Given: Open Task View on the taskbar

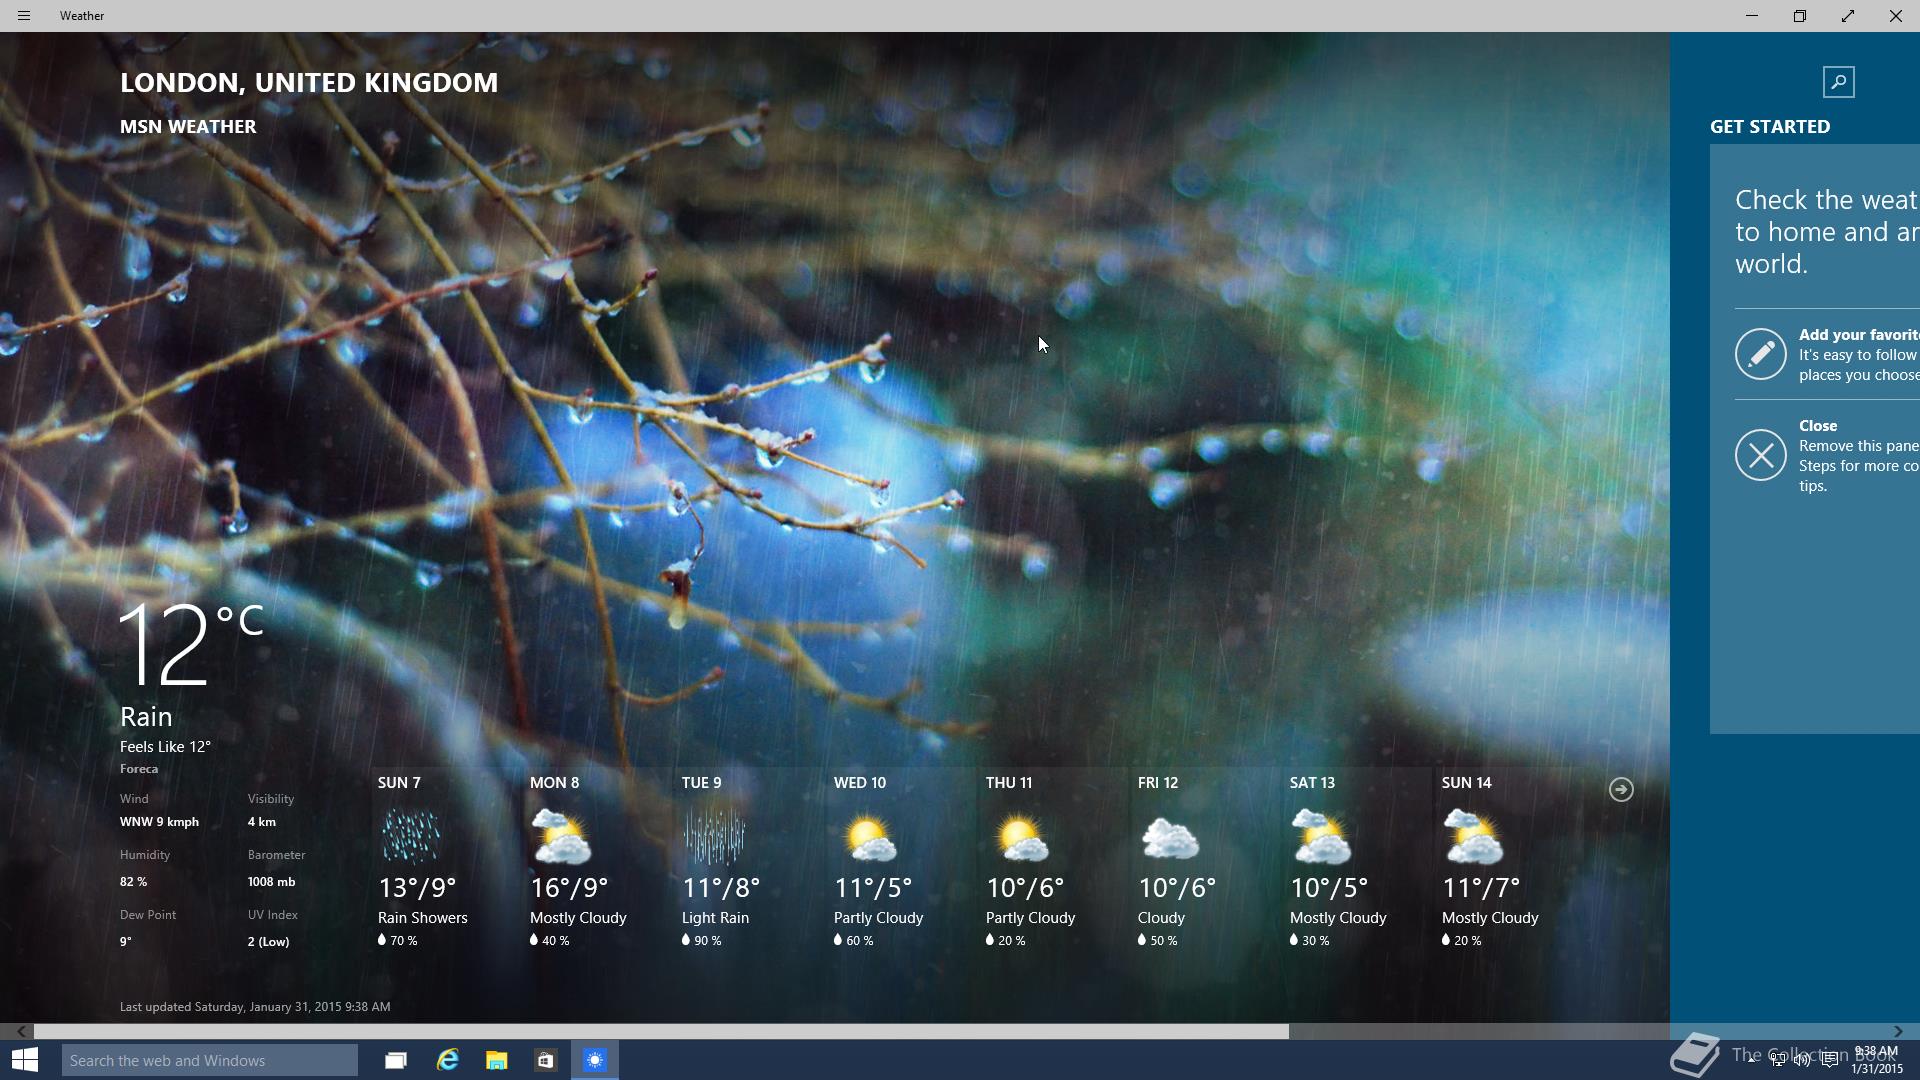Looking at the screenshot, I should pos(396,1060).
